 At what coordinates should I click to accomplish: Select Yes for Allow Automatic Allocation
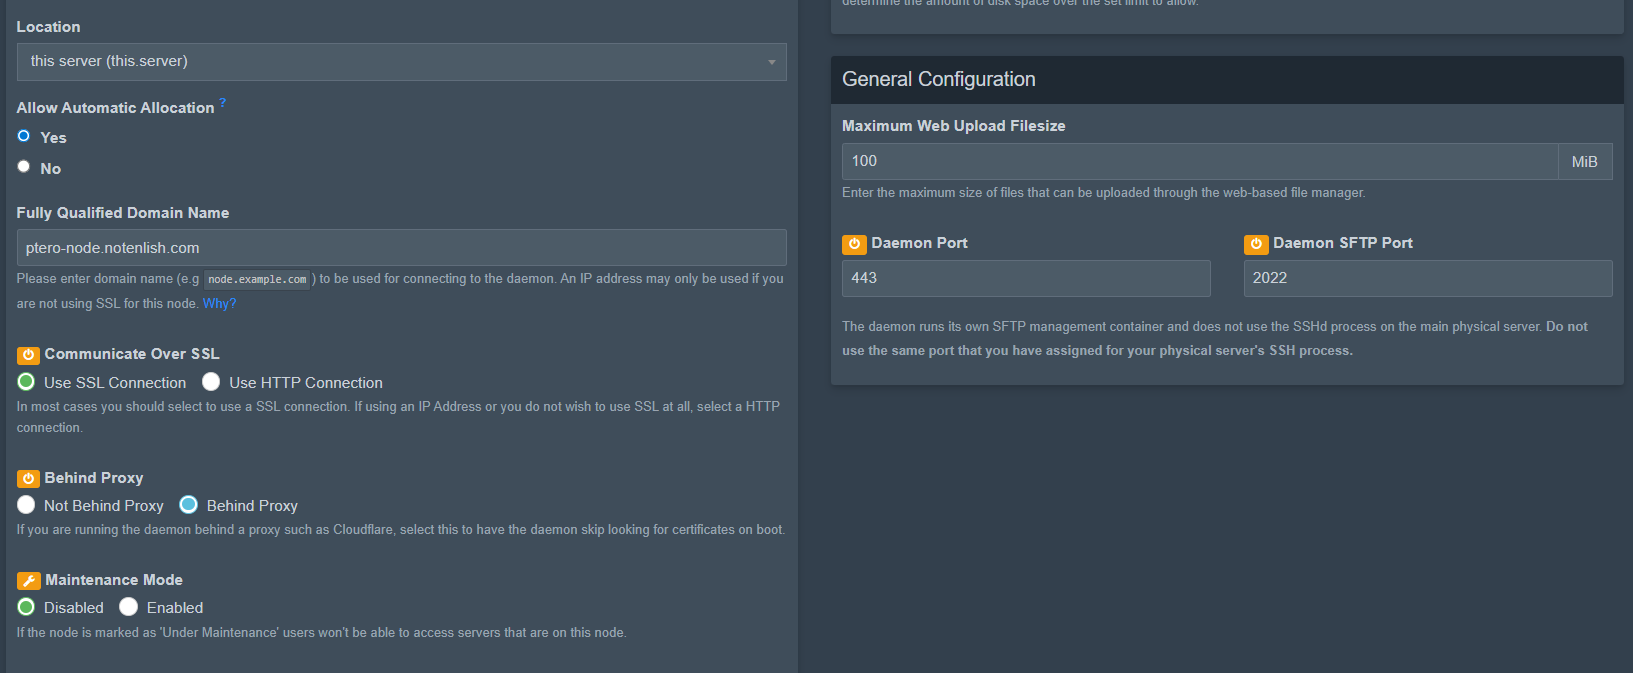24,136
